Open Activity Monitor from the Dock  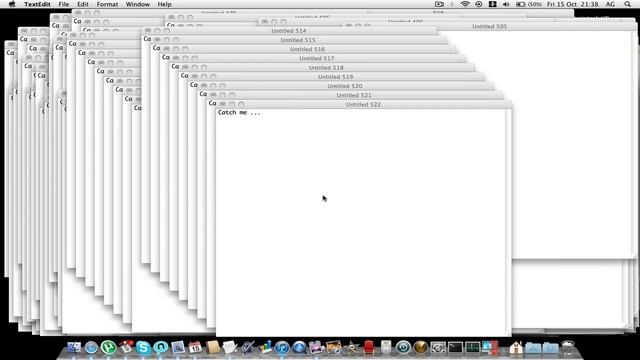472,347
